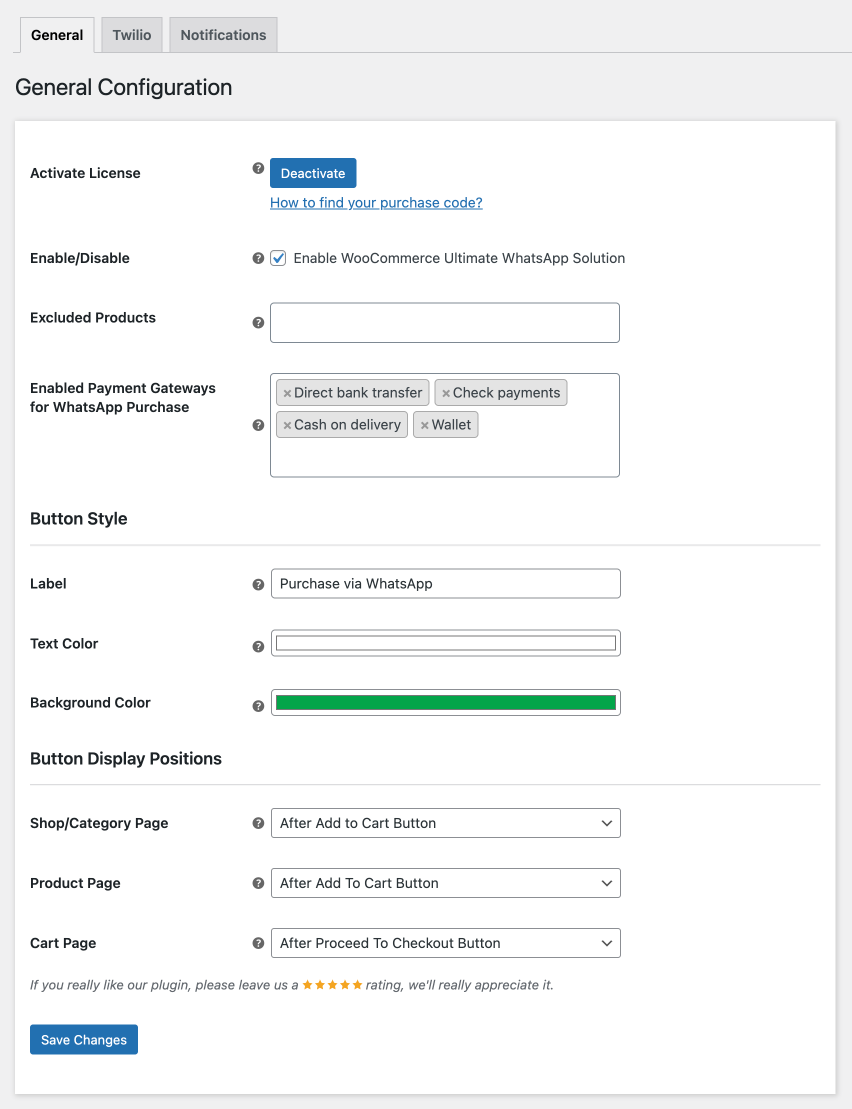Open 'How to find your purchase code?' link

pos(376,203)
